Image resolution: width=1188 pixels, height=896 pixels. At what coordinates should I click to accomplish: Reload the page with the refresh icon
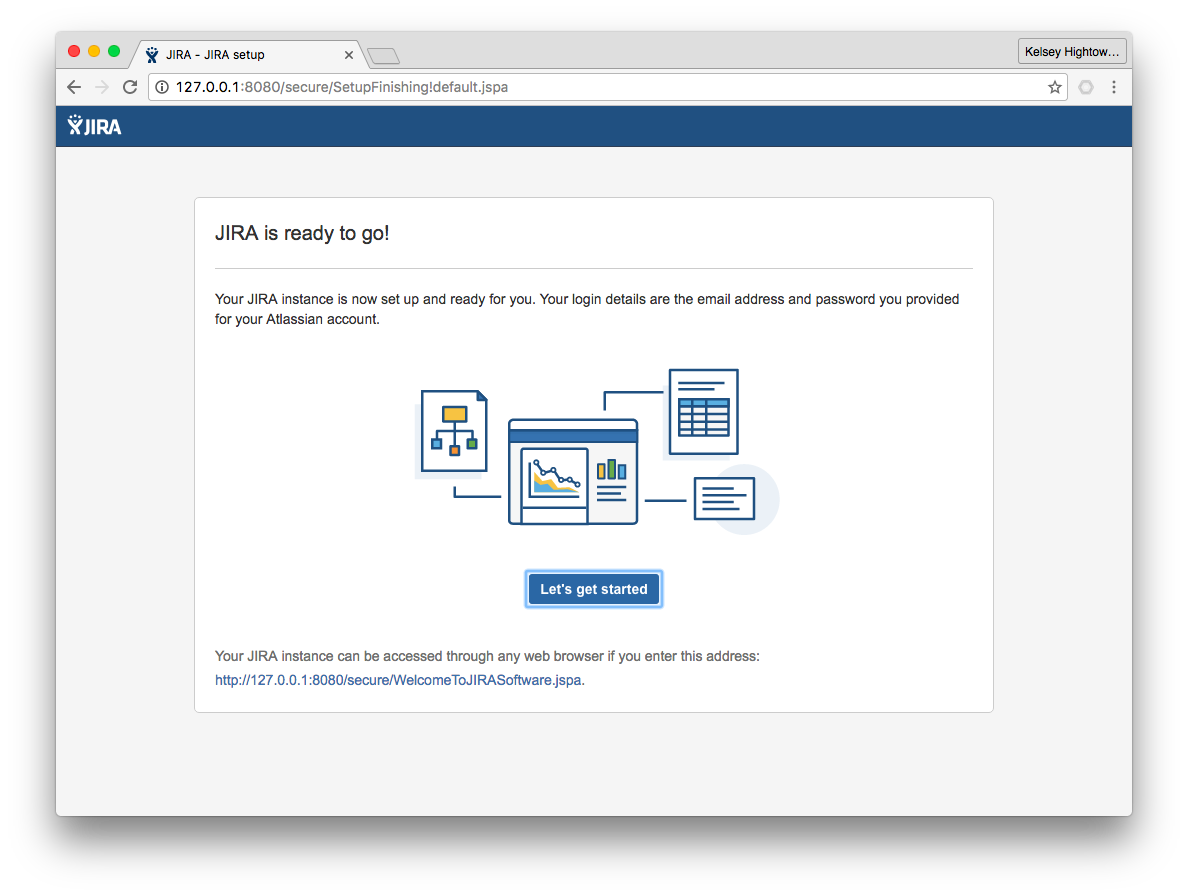(130, 87)
